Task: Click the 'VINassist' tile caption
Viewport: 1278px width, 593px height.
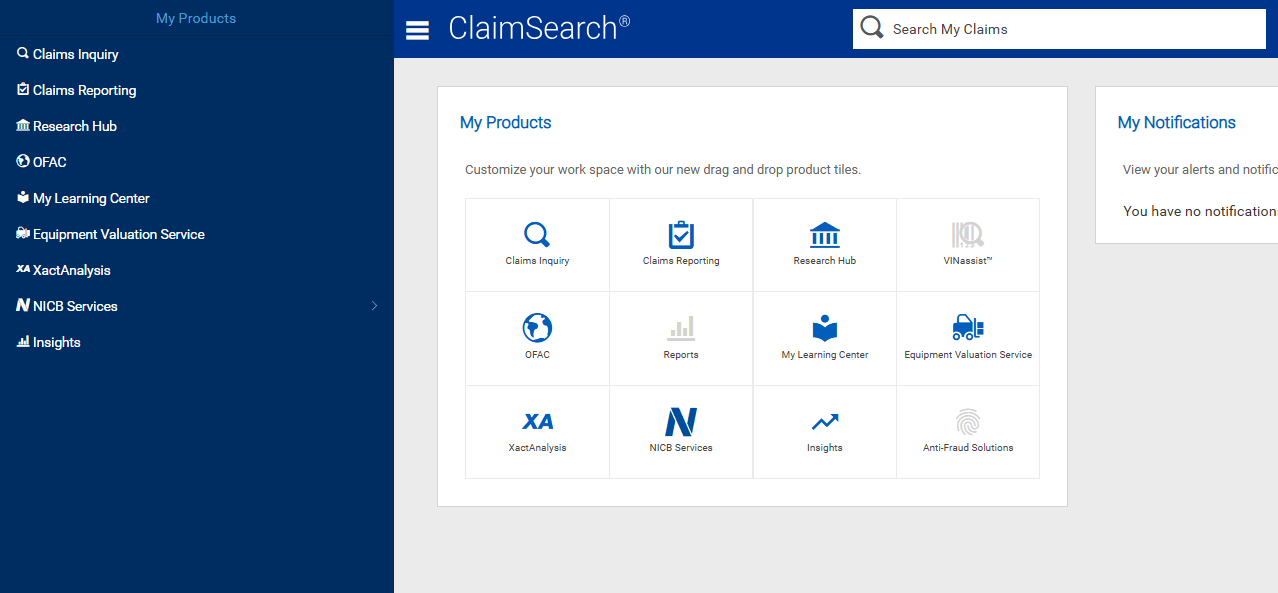Action: click(968, 261)
